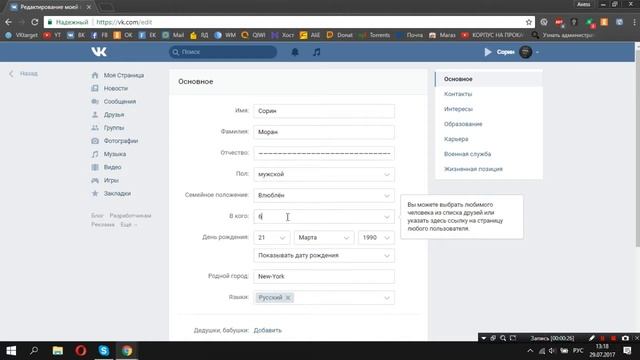This screenshot has height=360, width=640.
Task: Open the Пол dropdown showing мужской
Action: point(324,174)
